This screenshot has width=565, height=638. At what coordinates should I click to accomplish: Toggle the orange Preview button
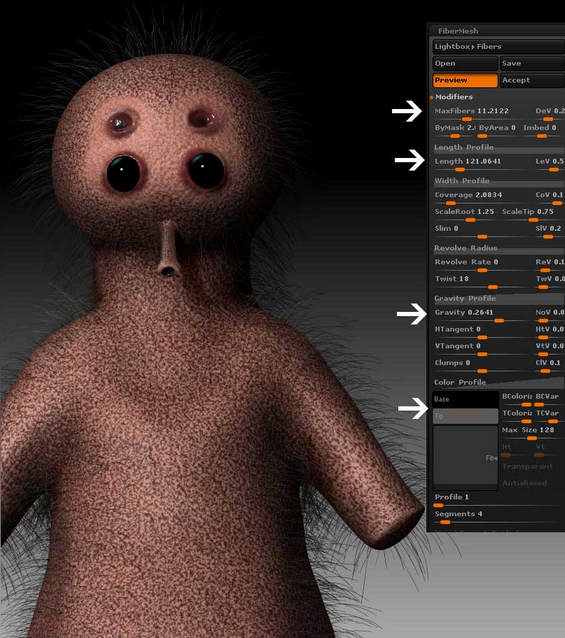pos(465,80)
